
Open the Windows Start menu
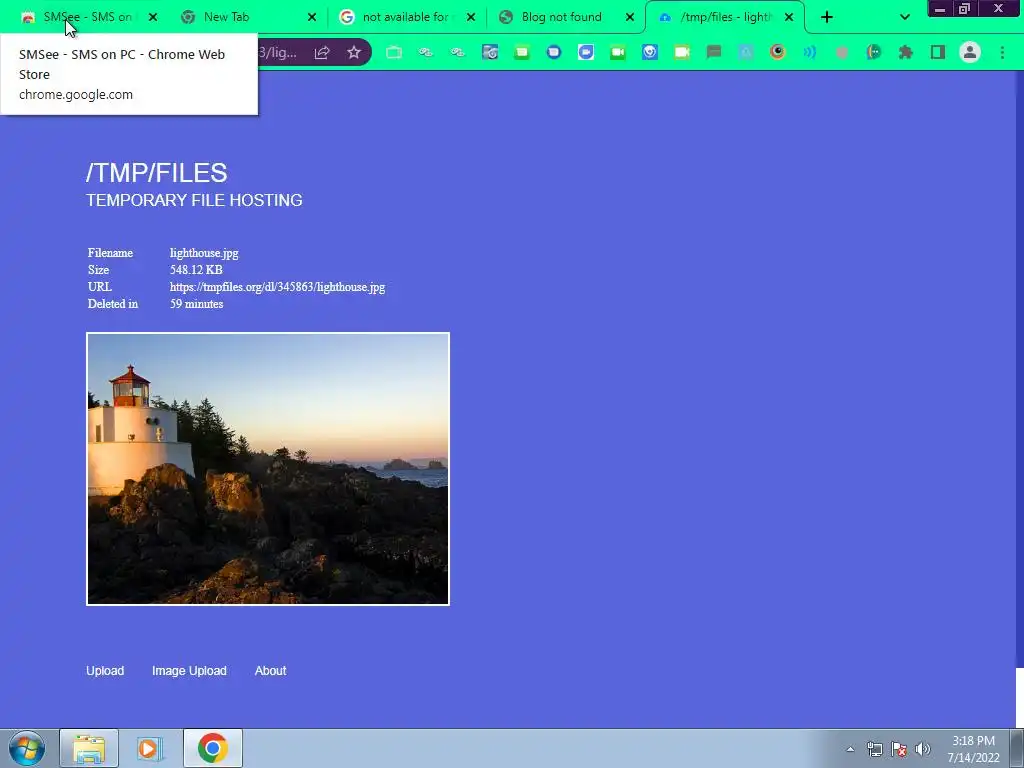pyautogui.click(x=27, y=748)
